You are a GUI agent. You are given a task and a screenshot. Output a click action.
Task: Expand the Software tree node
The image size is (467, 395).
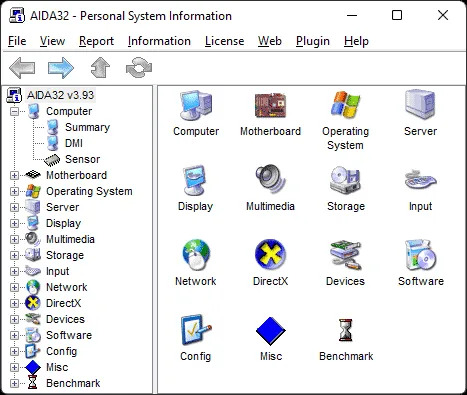(14, 335)
